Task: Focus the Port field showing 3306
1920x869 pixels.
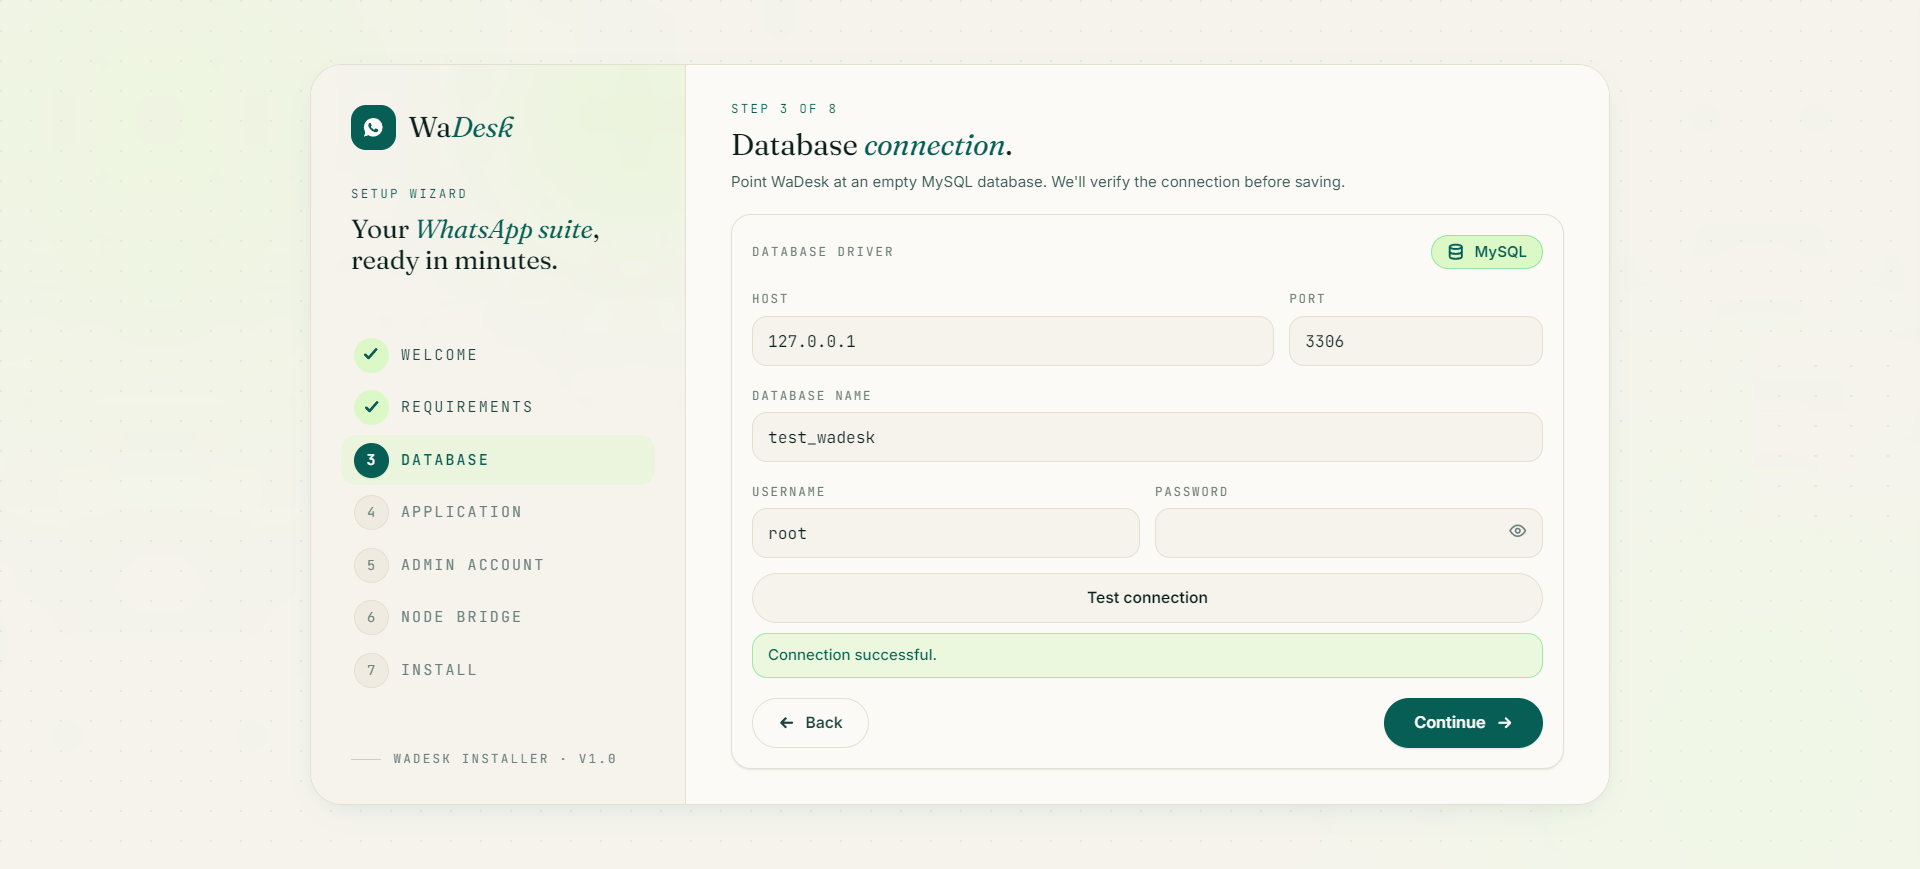Action: click(1416, 341)
